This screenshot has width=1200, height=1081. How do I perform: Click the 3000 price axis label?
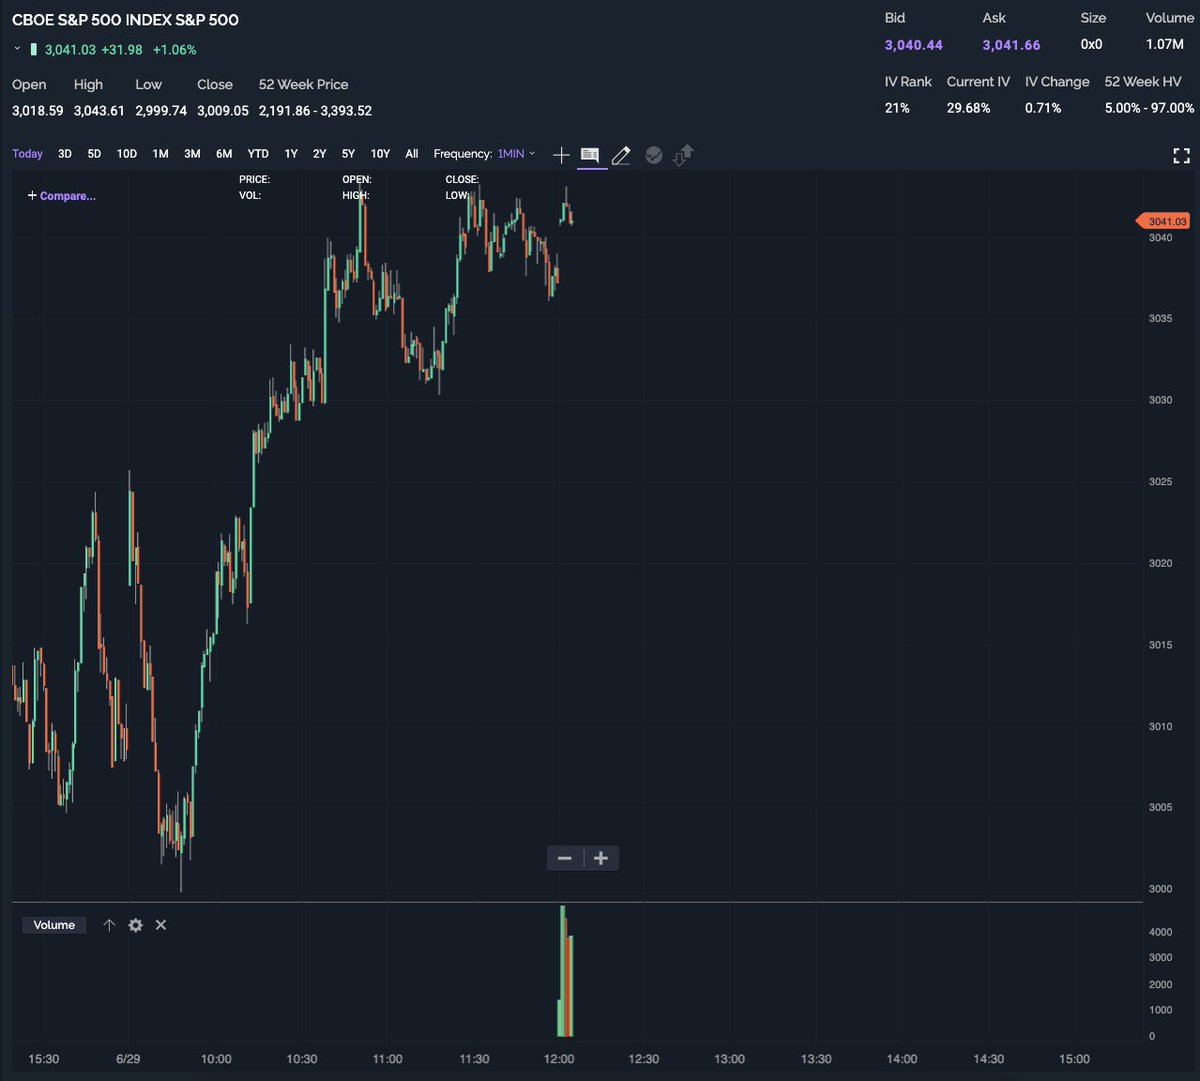coord(1160,889)
